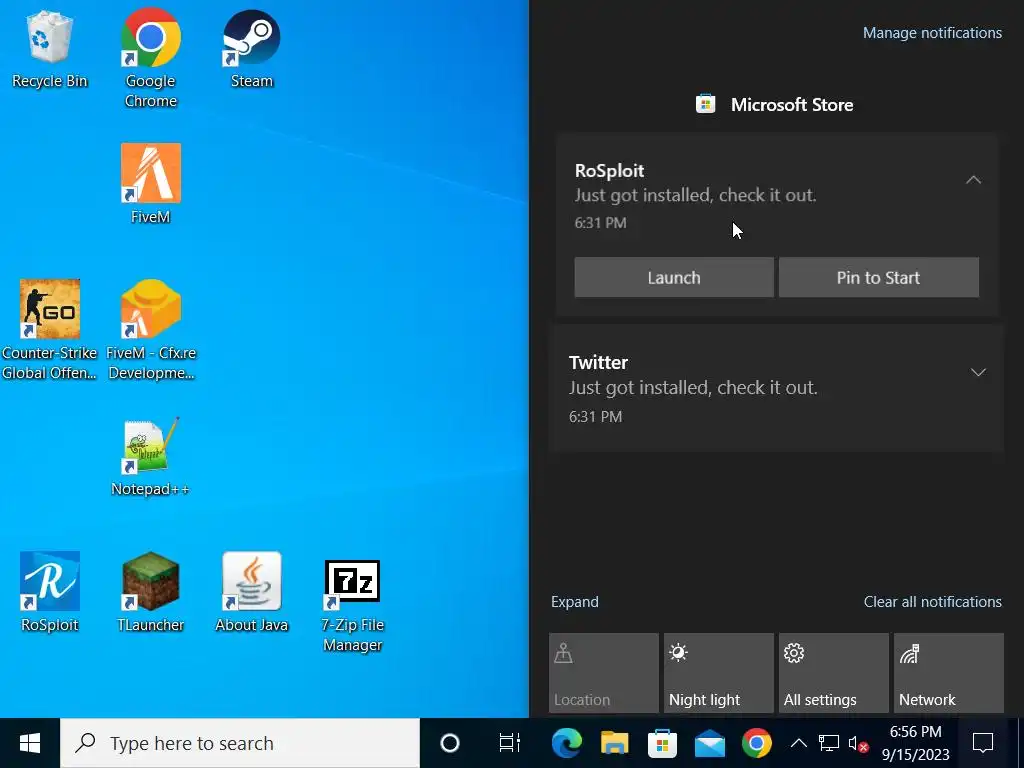
Task: Select the FiveM desktop shortcut
Action: (x=151, y=184)
